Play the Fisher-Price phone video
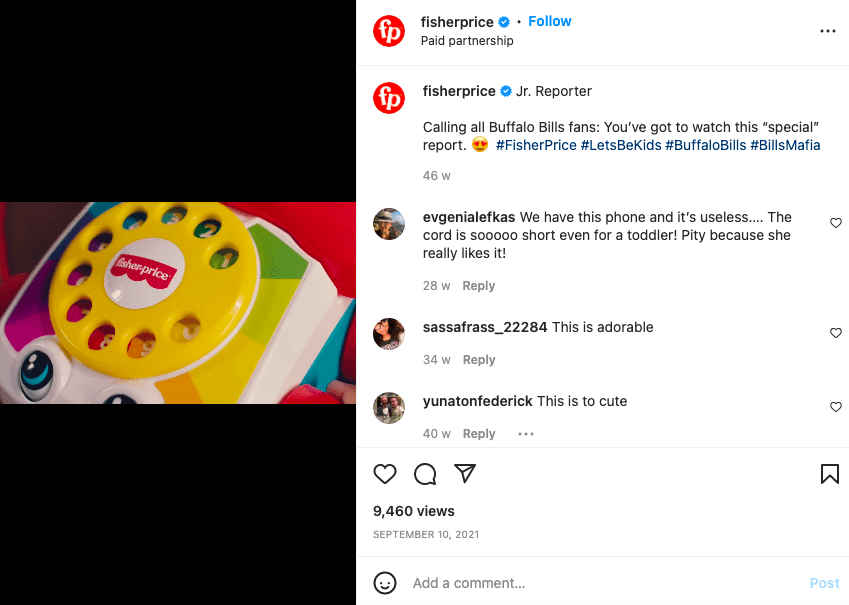849x605 pixels. click(178, 303)
